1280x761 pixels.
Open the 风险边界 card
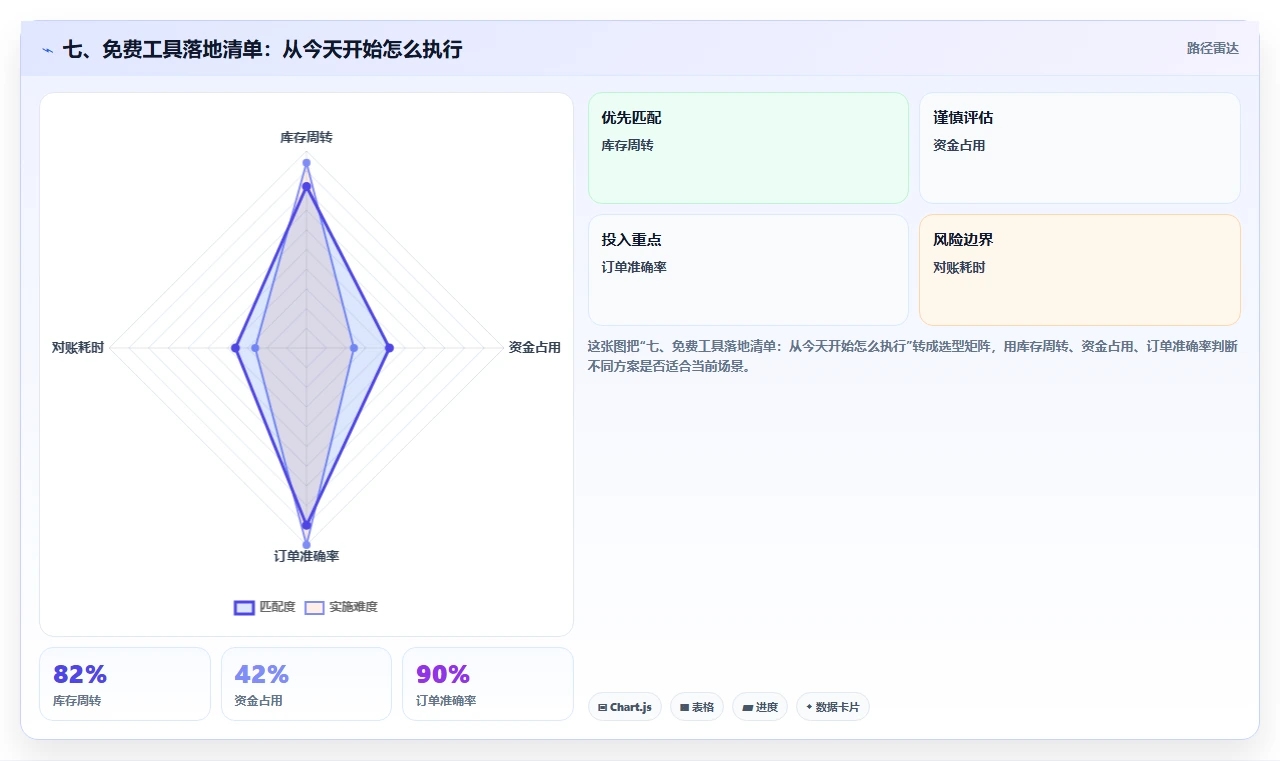coord(1080,270)
